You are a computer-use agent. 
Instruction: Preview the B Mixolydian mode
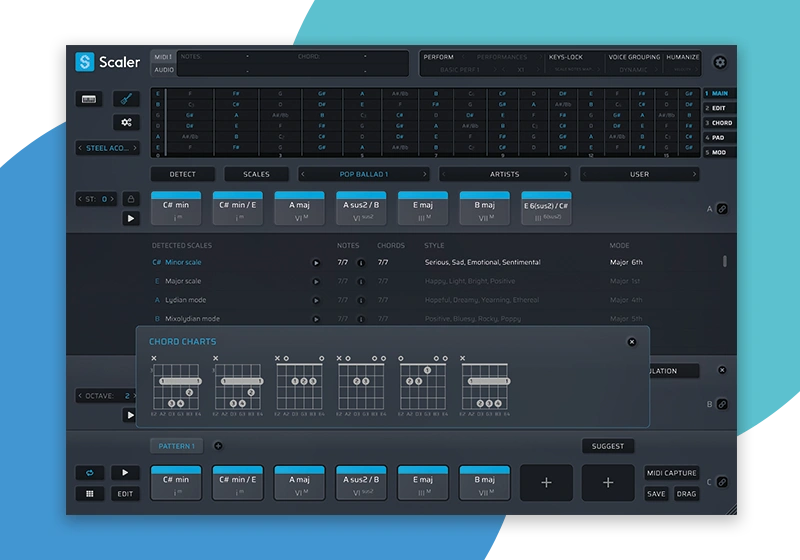coord(316,319)
